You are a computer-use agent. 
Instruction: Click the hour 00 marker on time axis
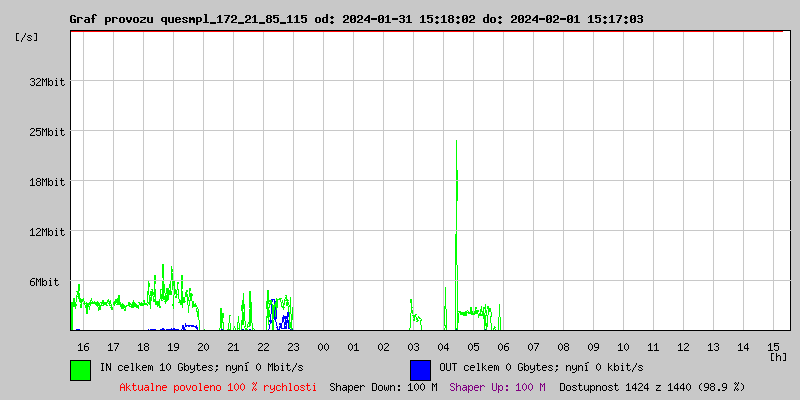pyautogui.click(x=323, y=346)
